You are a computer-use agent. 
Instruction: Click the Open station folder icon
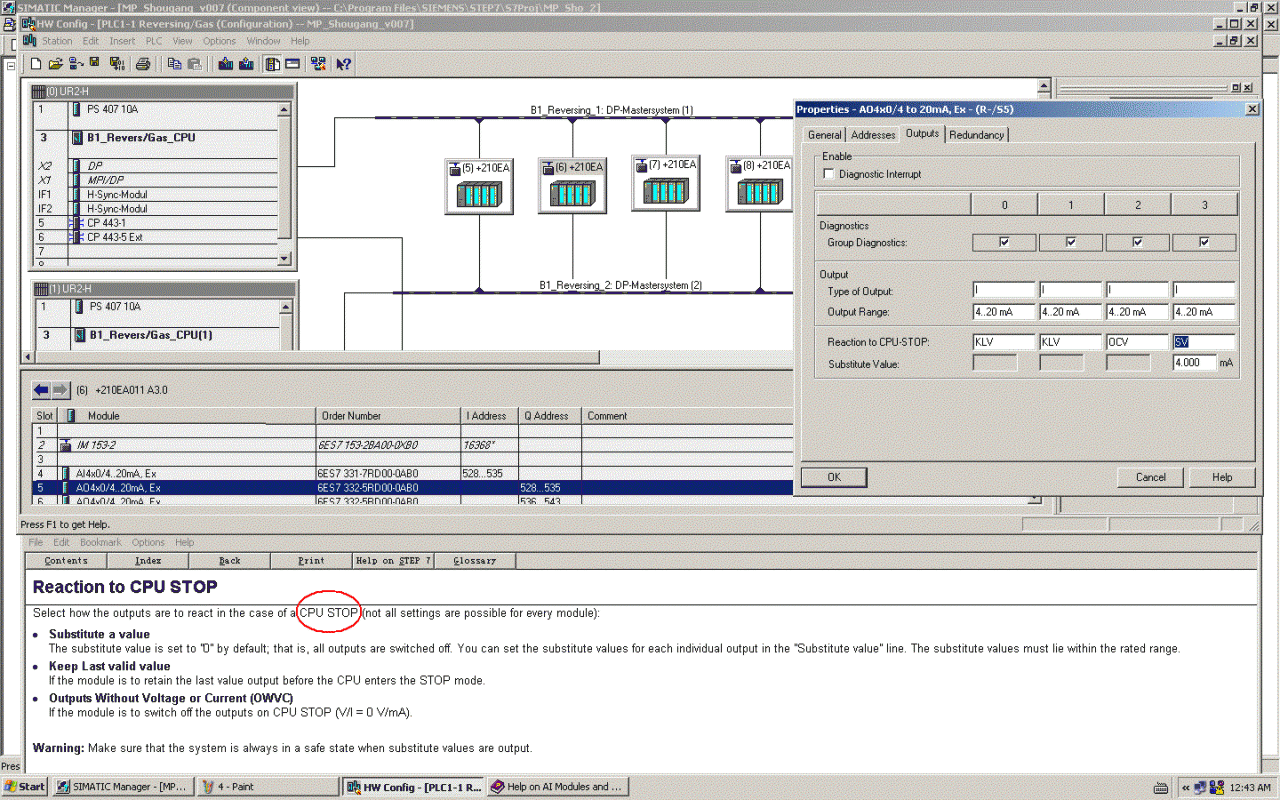click(56, 64)
